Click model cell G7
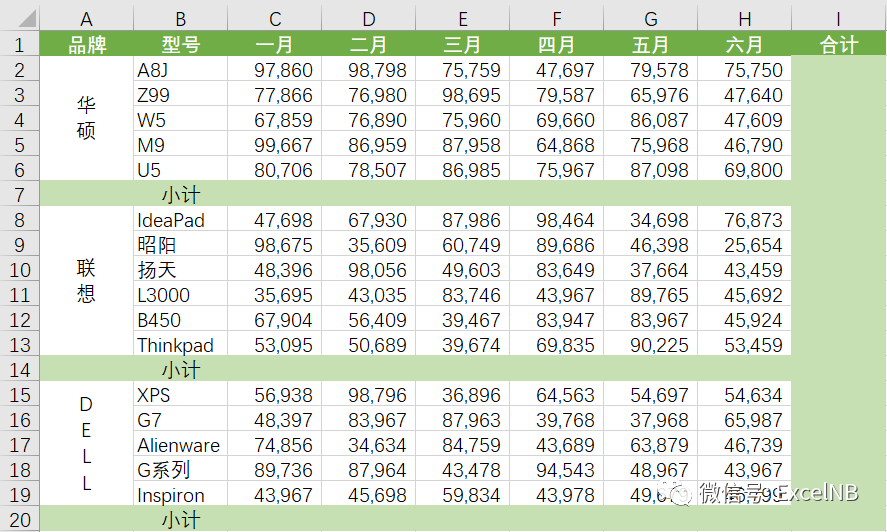The width and height of the screenshot is (887, 532). (x=180, y=419)
